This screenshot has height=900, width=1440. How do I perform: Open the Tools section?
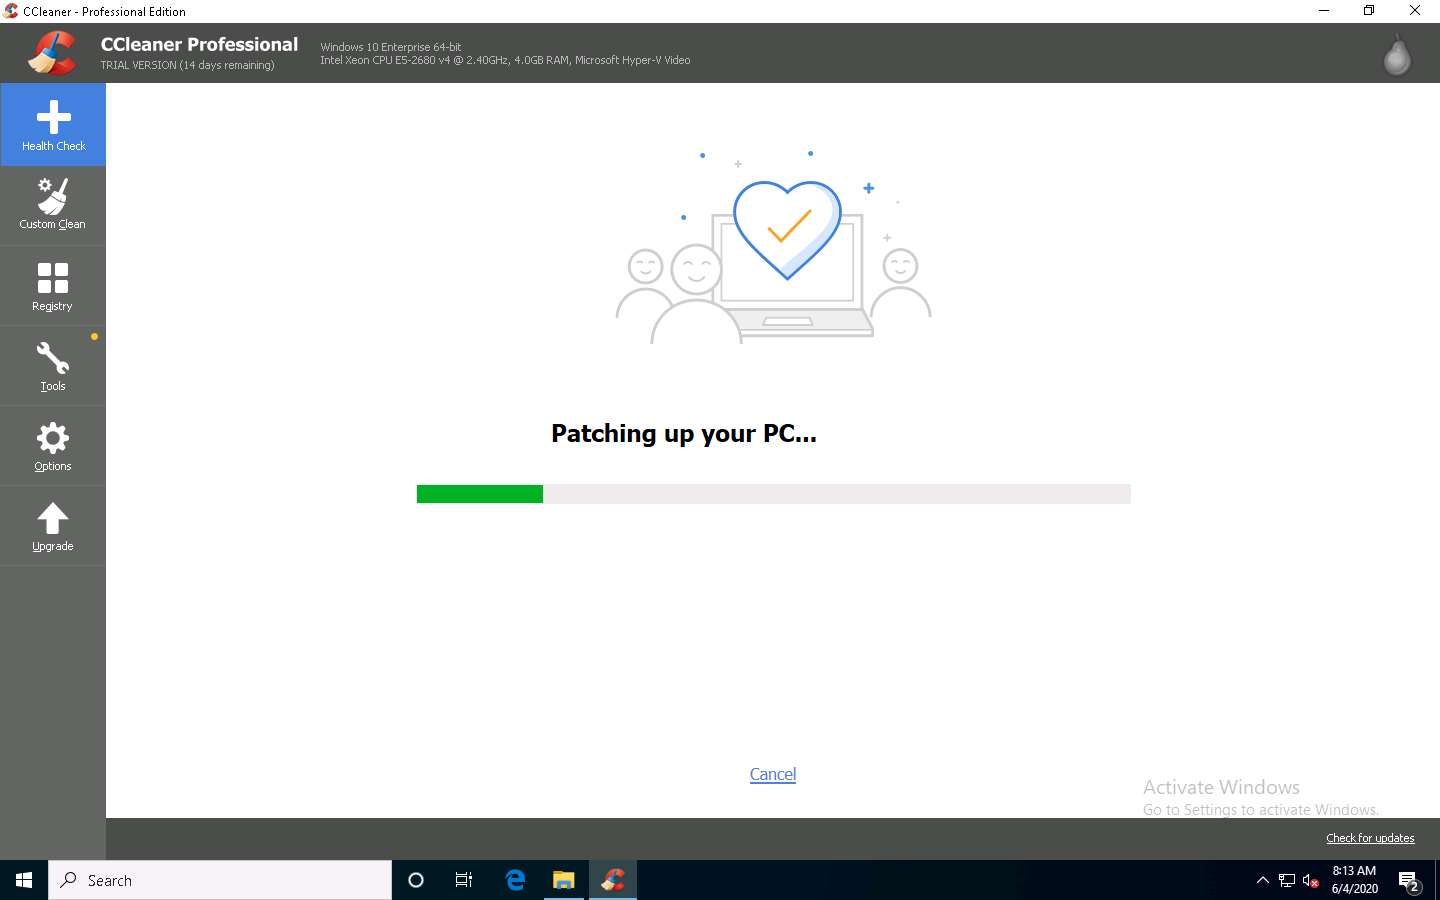pos(53,366)
